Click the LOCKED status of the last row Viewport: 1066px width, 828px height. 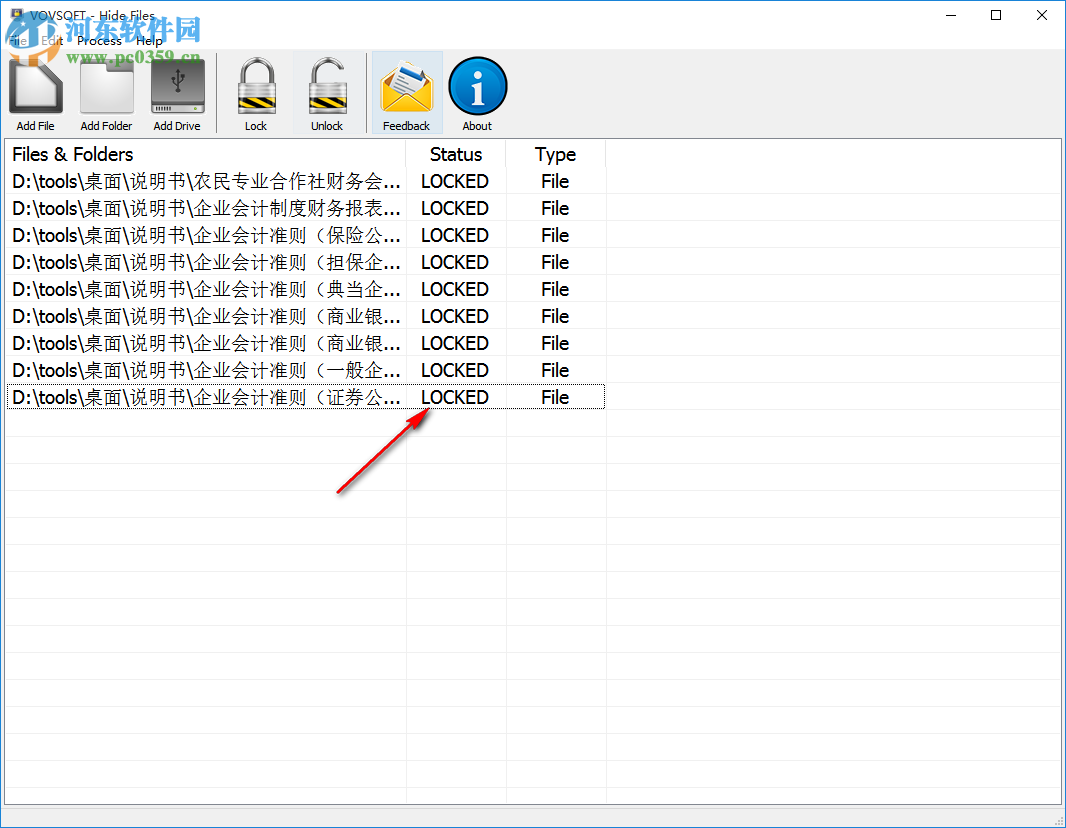pos(455,397)
